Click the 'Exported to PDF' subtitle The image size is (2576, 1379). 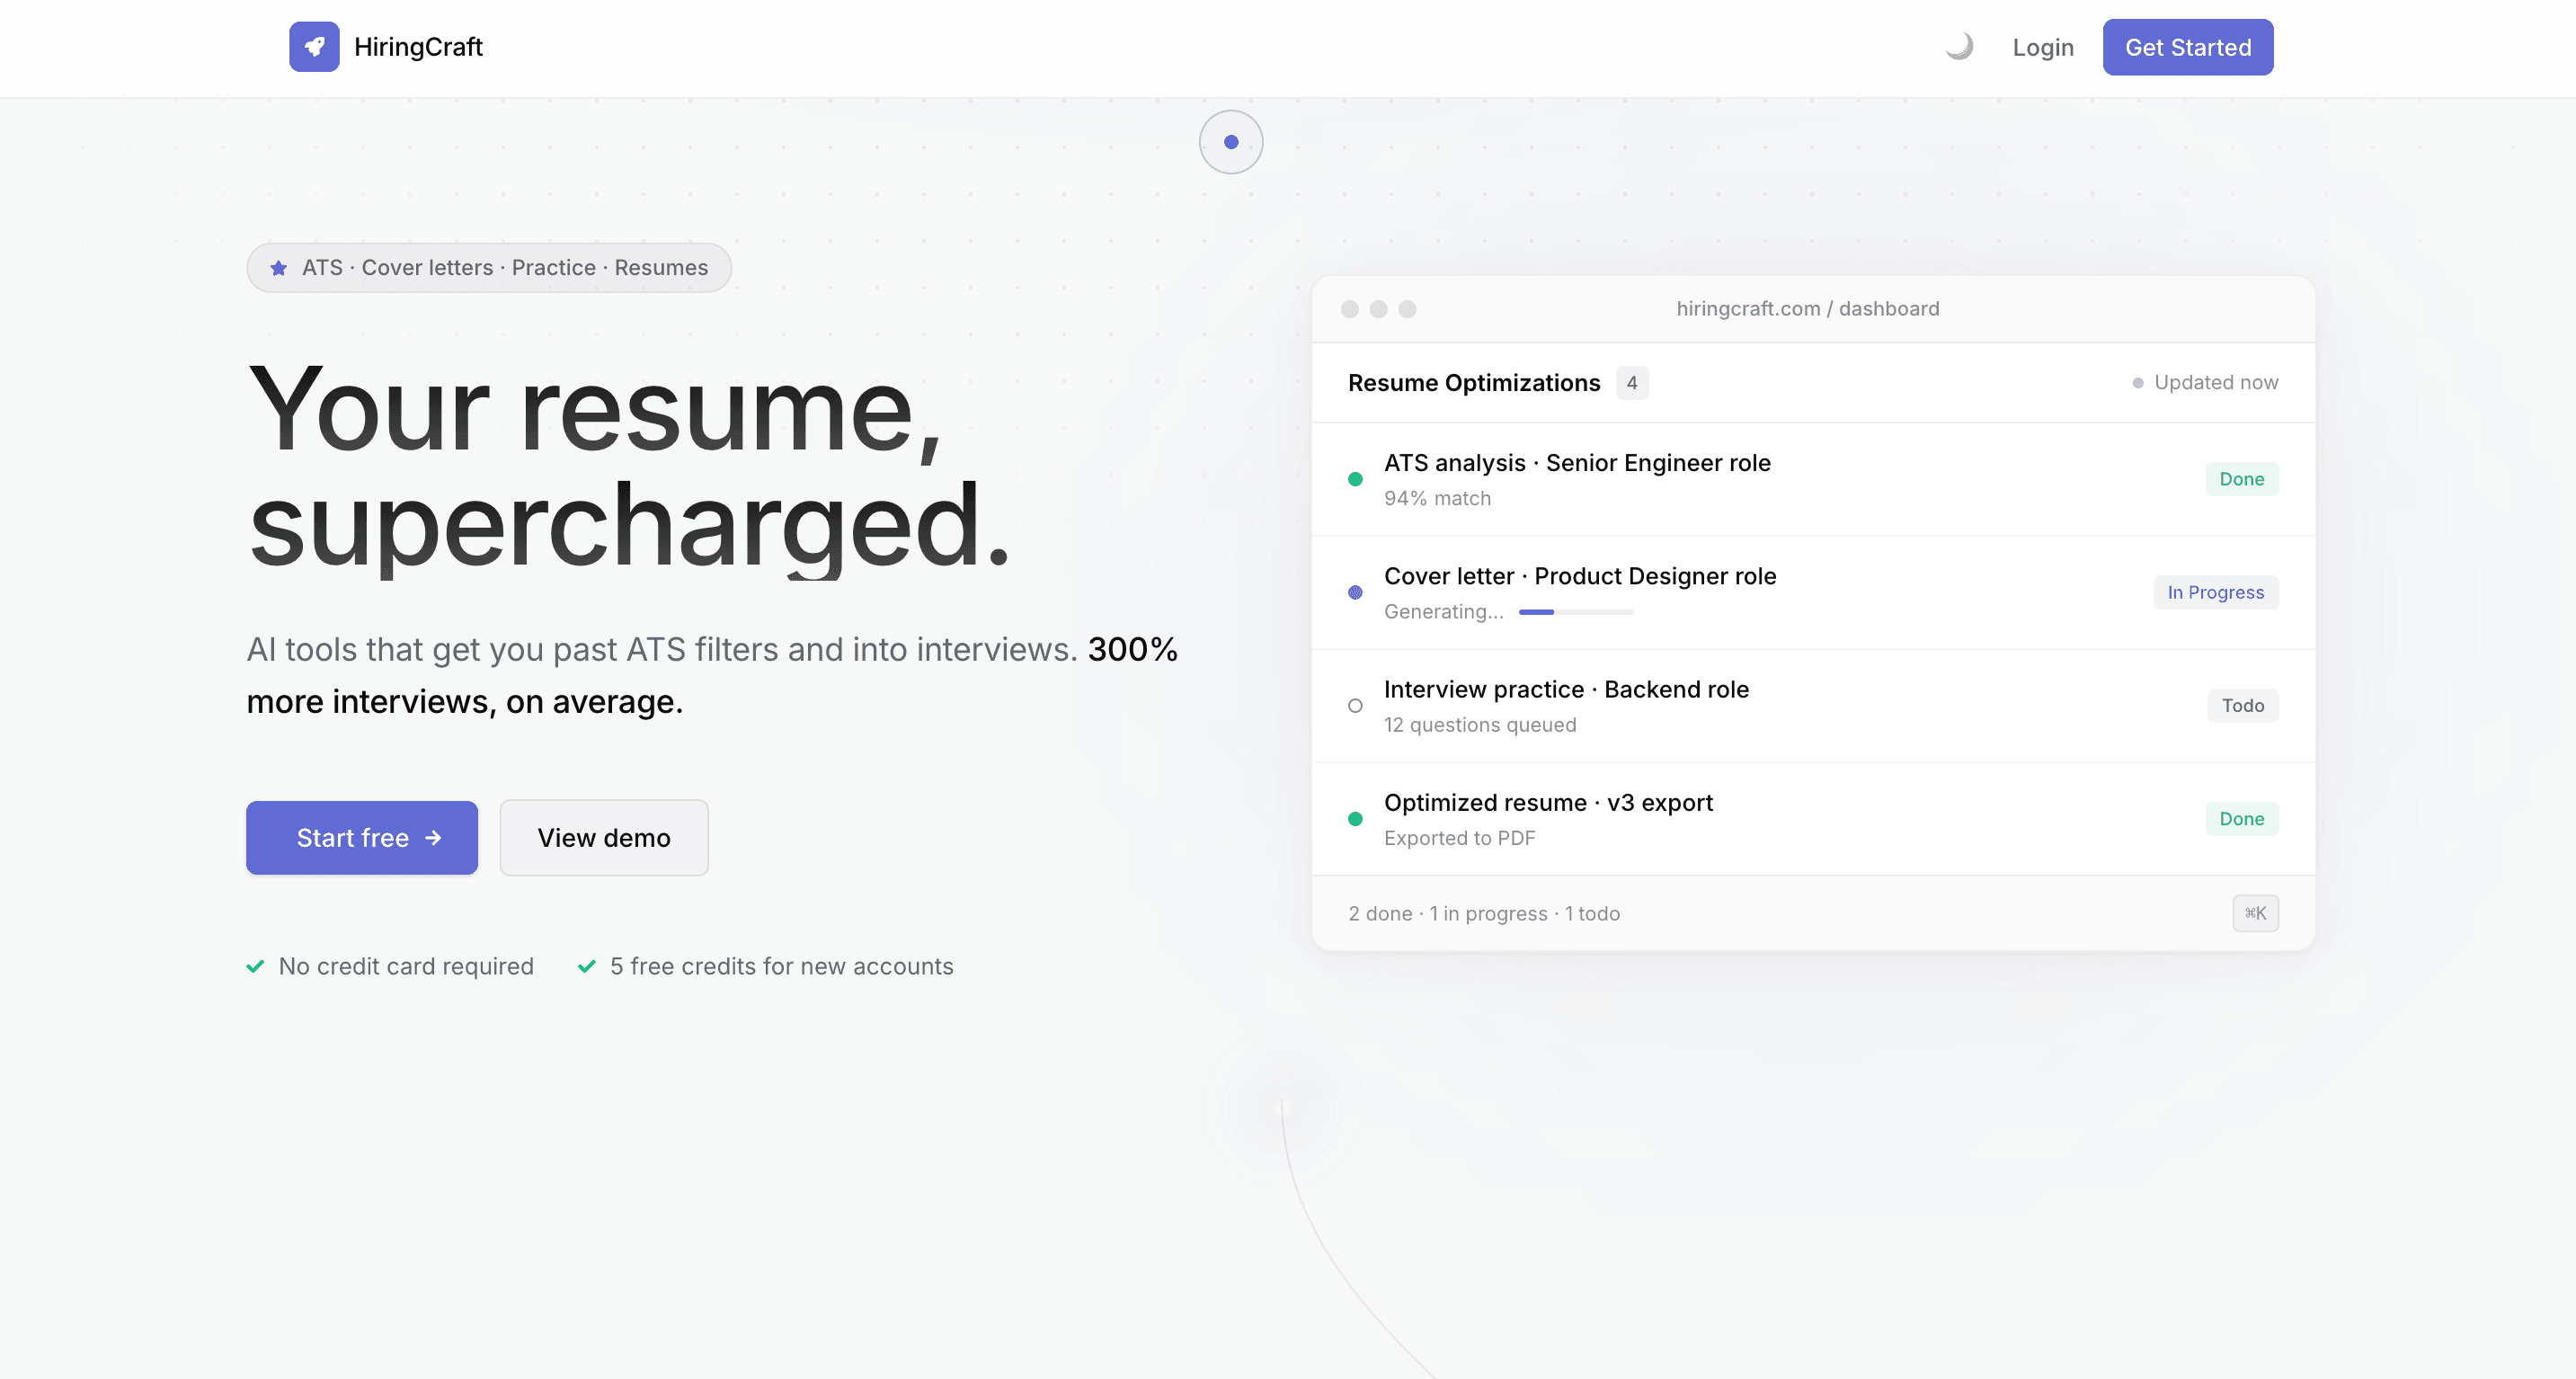tap(1459, 838)
